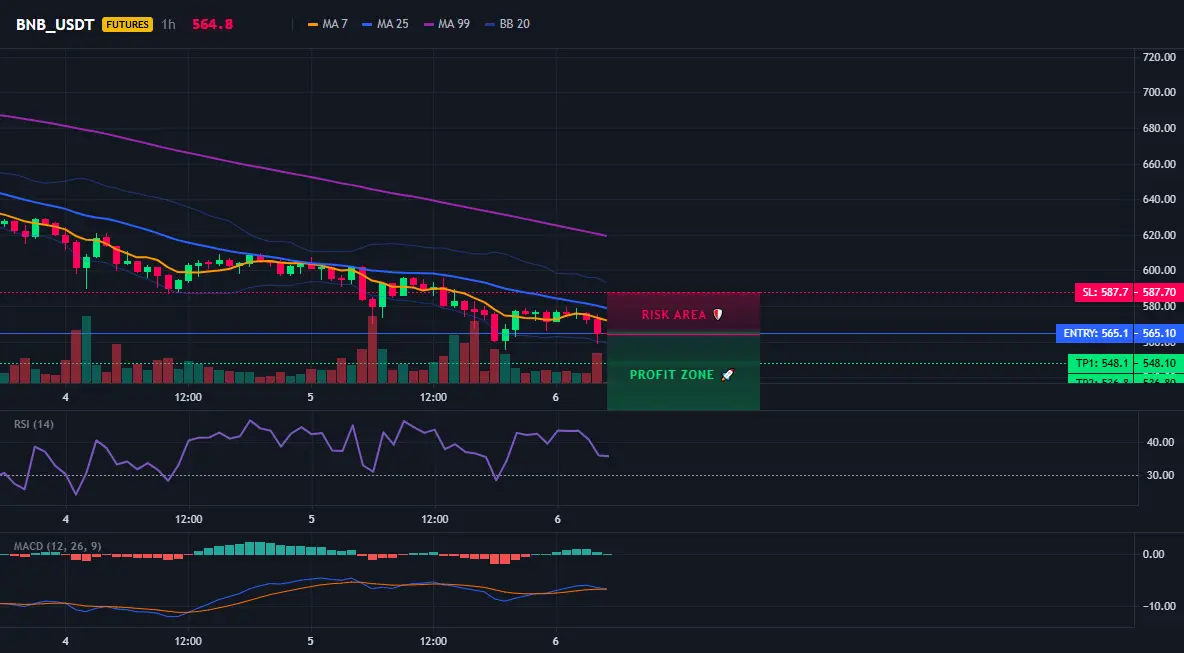The image size is (1184, 653).
Task: Click the MACD (12, 26, 9) indicator label
Action: point(57,546)
